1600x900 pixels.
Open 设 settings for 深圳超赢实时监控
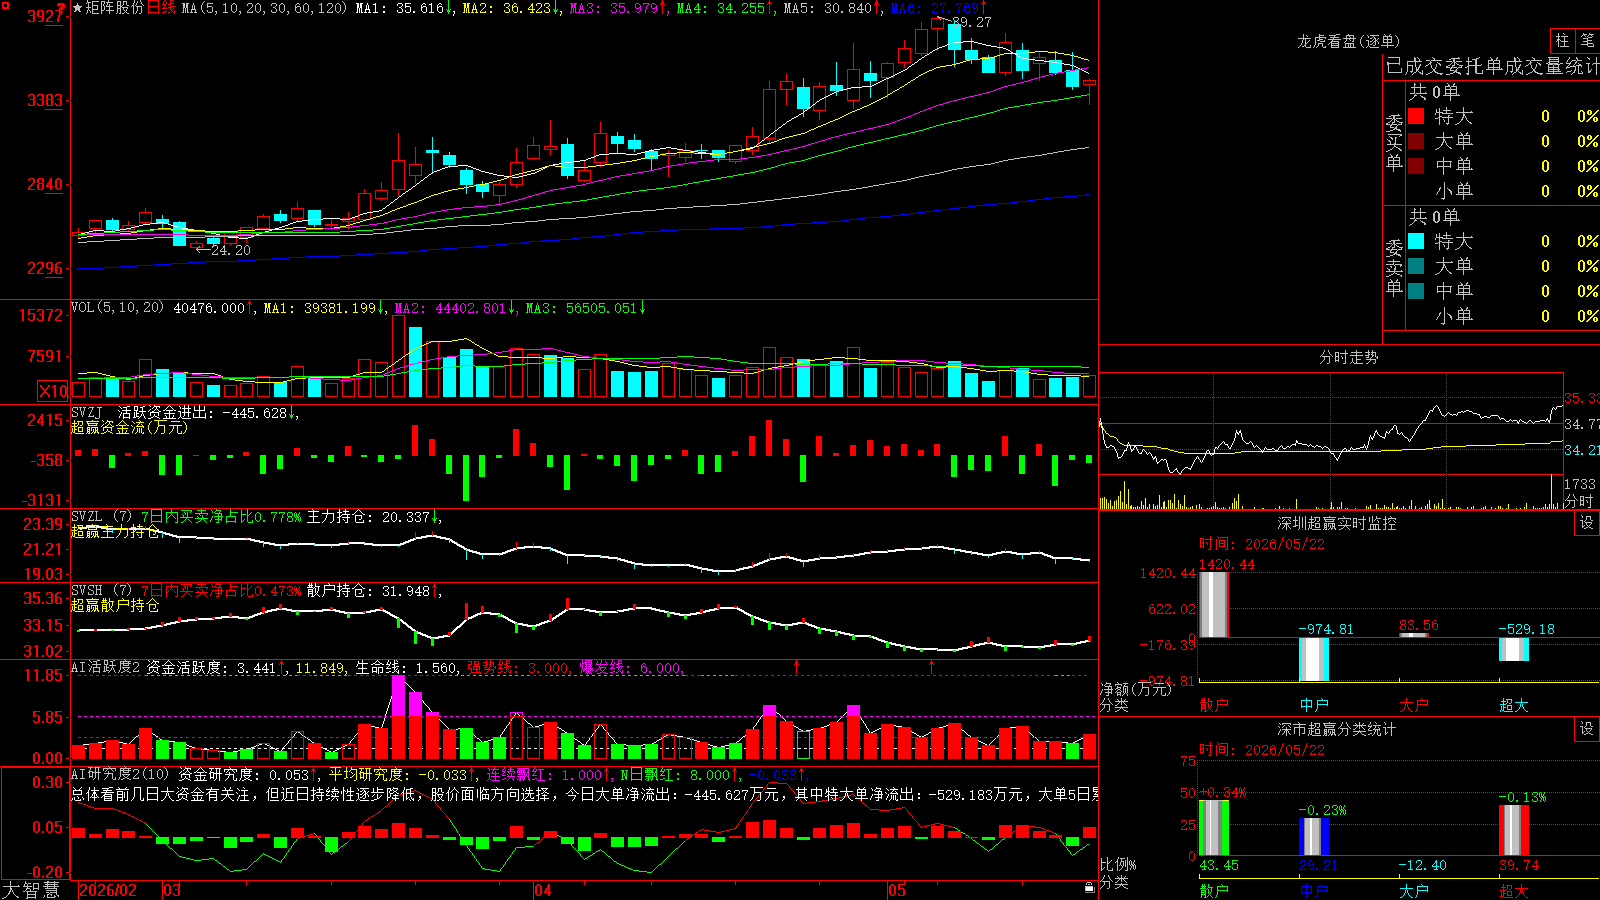[1587, 523]
